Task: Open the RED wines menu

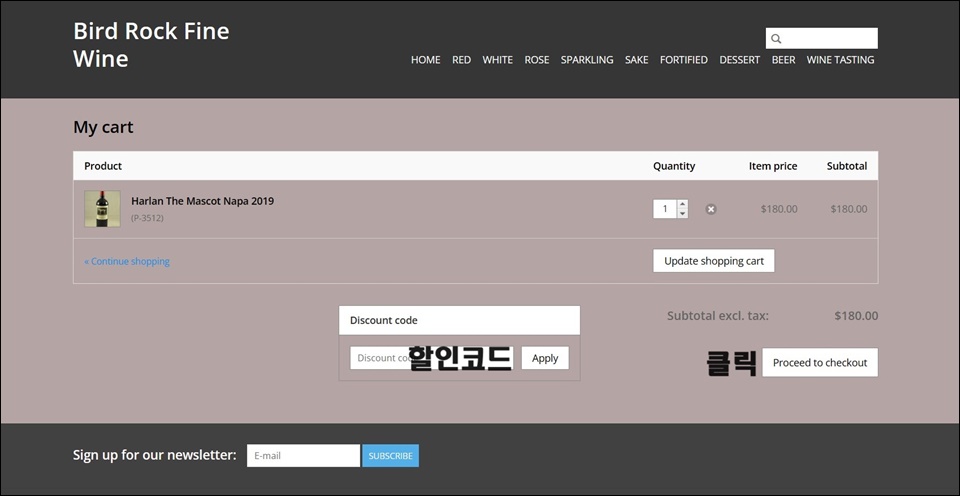Action: 462,60
